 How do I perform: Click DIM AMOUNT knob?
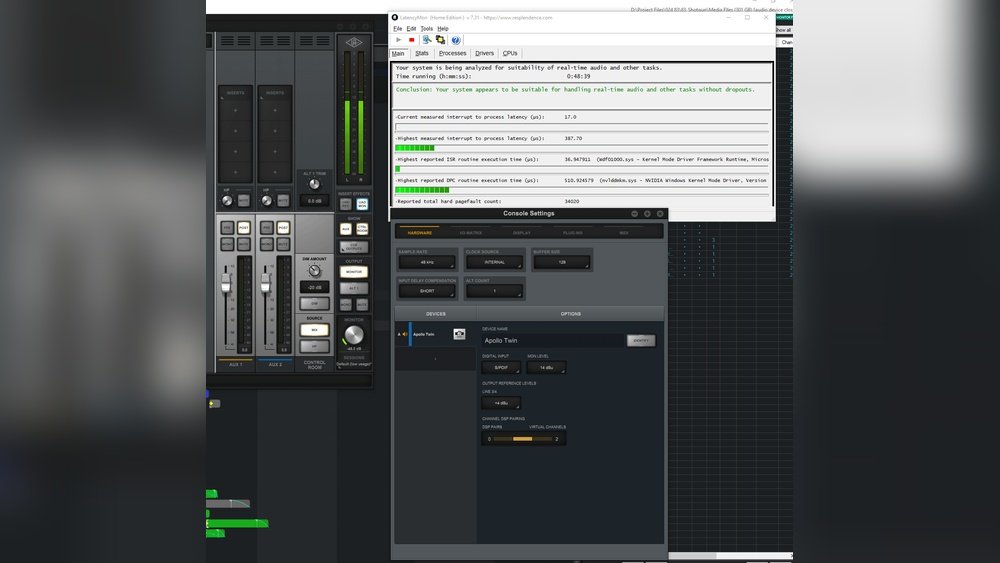314,270
